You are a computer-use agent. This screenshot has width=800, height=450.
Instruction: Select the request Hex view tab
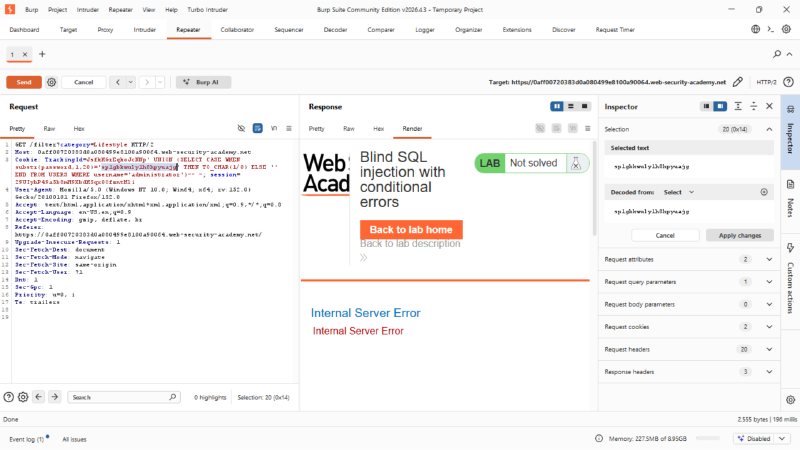pyautogui.click(x=79, y=129)
